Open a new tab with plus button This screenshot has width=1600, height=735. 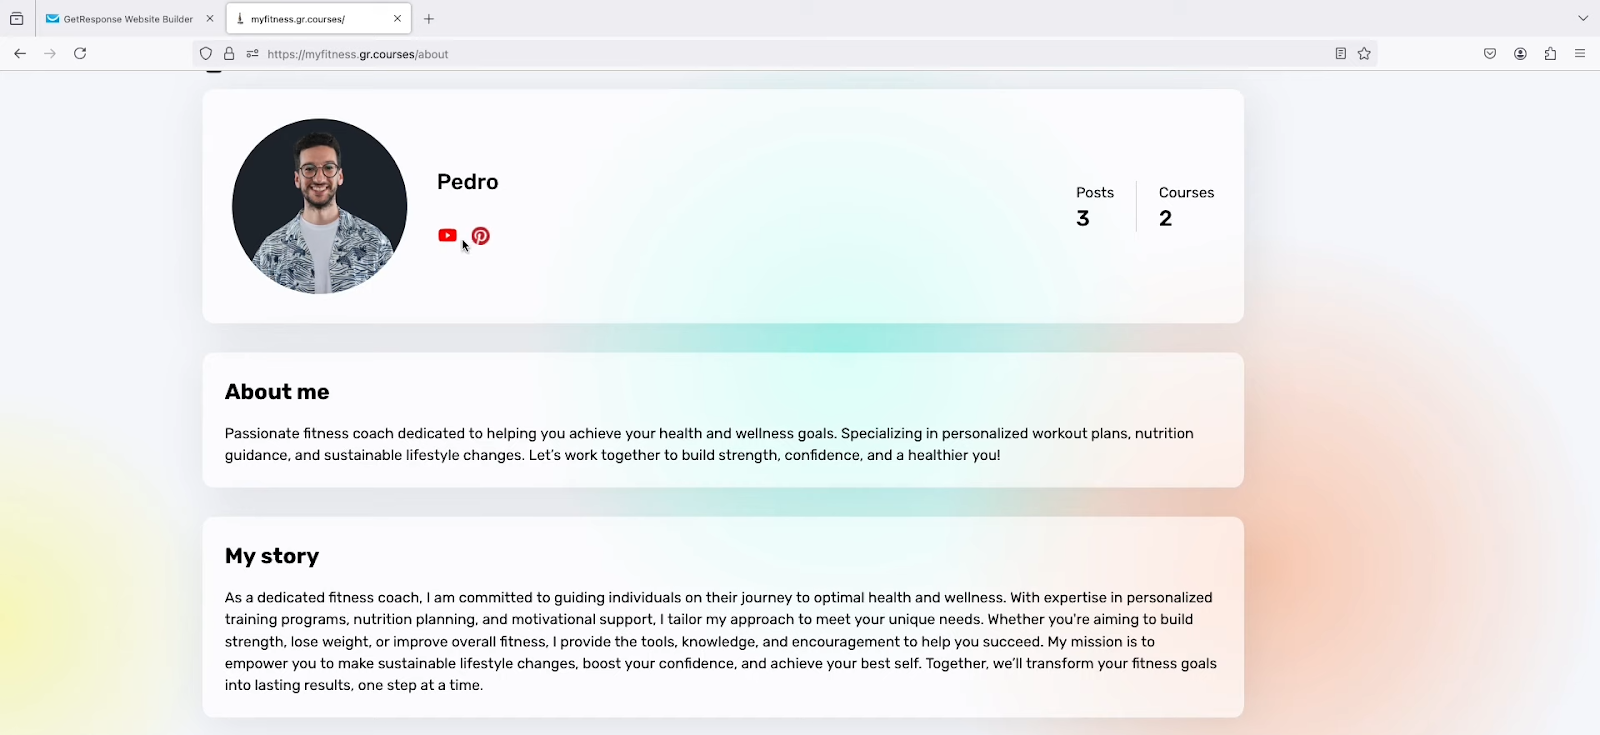pyautogui.click(x=429, y=19)
